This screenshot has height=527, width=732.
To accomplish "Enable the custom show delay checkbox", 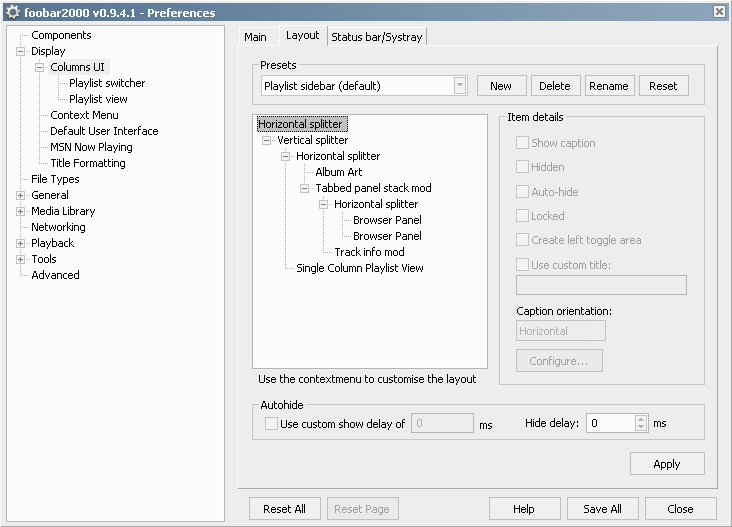I will click(271, 424).
